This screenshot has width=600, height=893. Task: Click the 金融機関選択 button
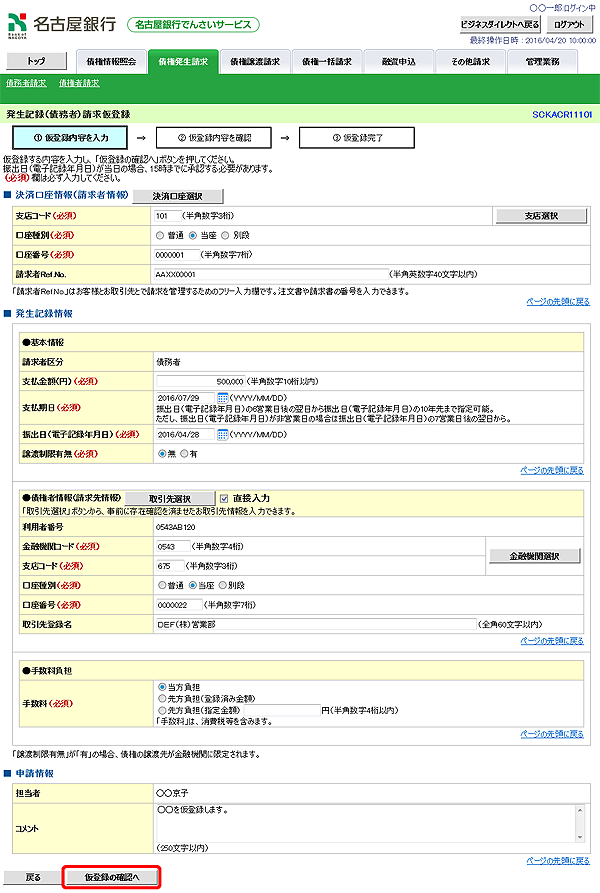click(535, 556)
